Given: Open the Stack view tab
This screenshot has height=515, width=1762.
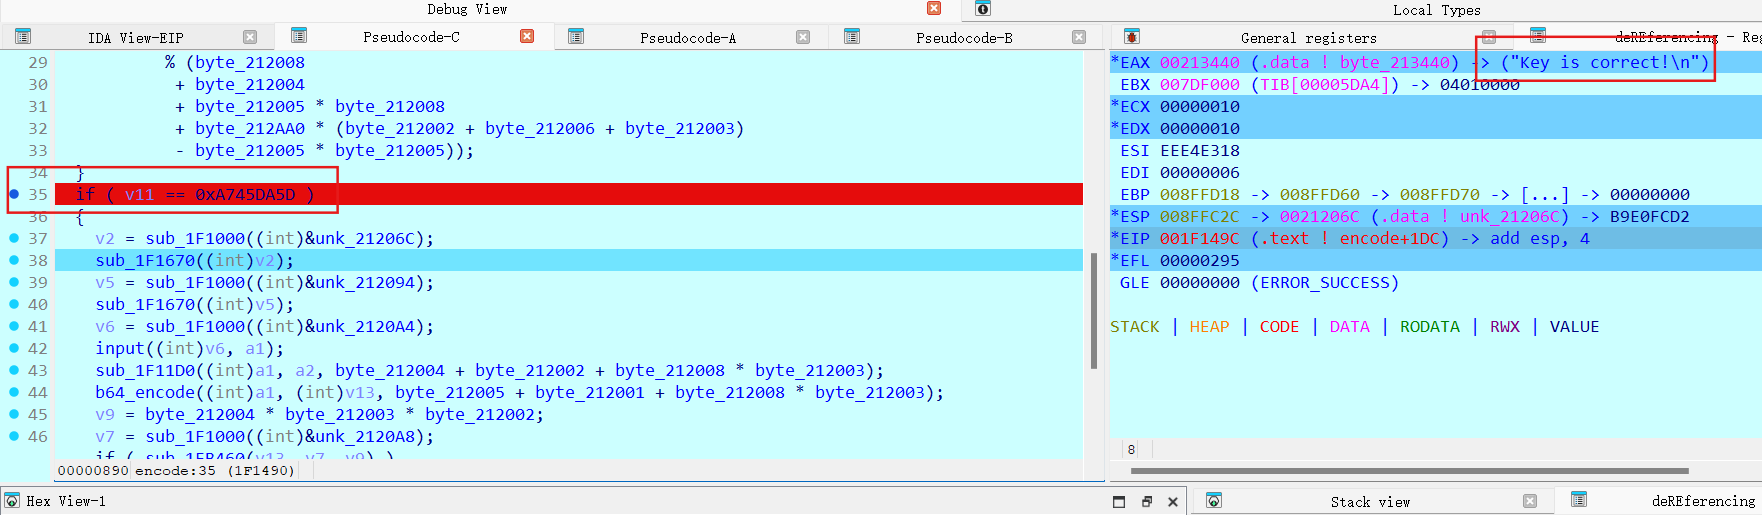Looking at the screenshot, I should point(1369,502).
